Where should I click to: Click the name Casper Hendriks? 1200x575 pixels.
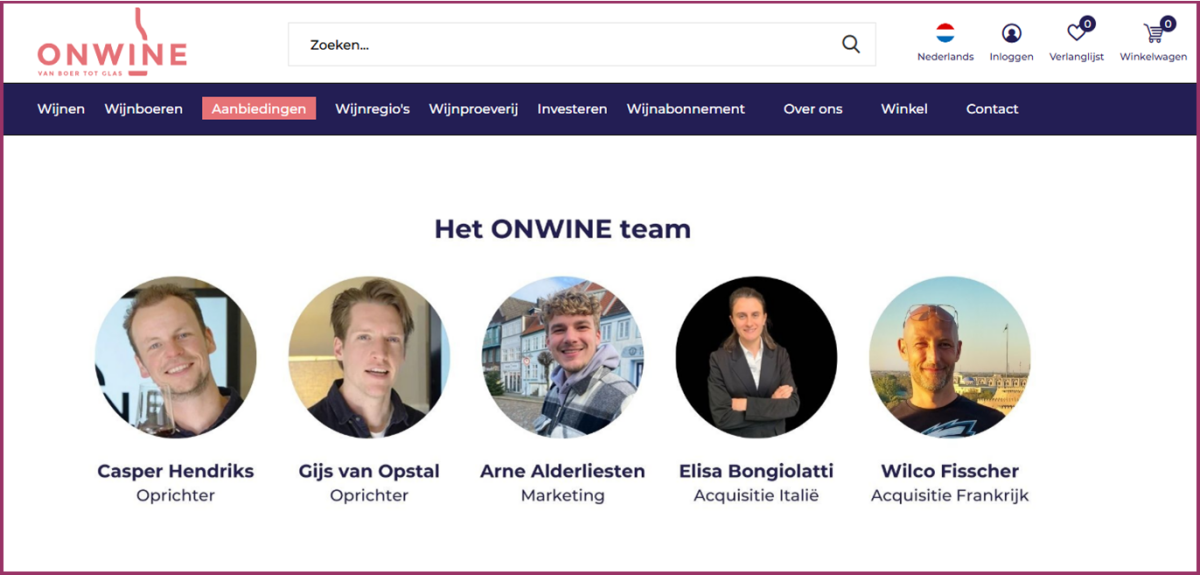[176, 471]
